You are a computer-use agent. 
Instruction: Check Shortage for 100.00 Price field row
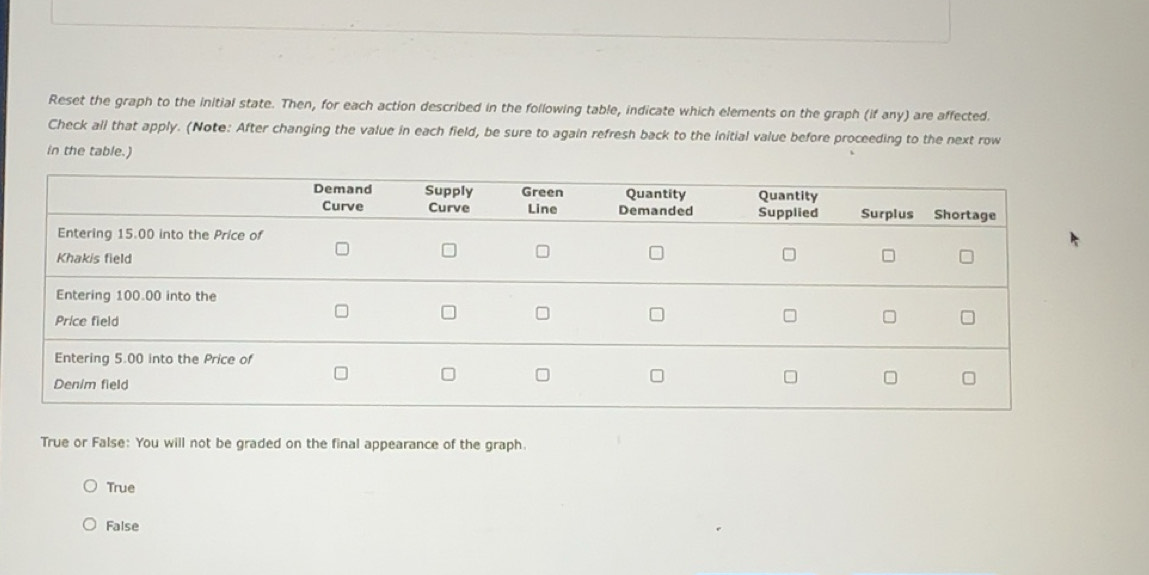[x=966, y=318]
